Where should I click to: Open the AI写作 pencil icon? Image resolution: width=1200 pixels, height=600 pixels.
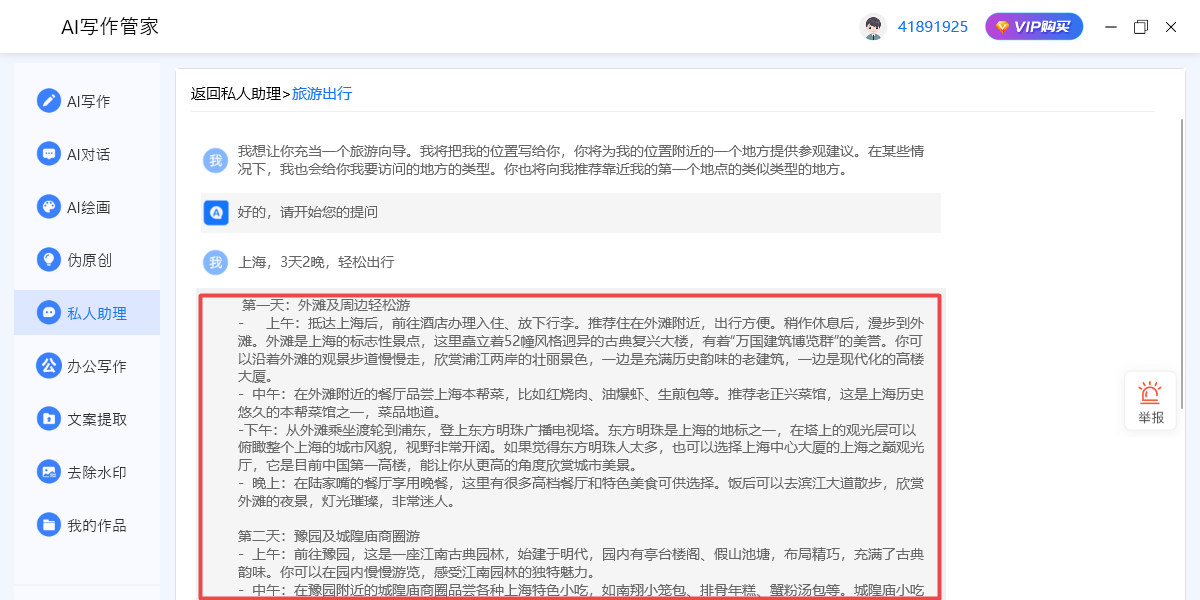(48, 101)
